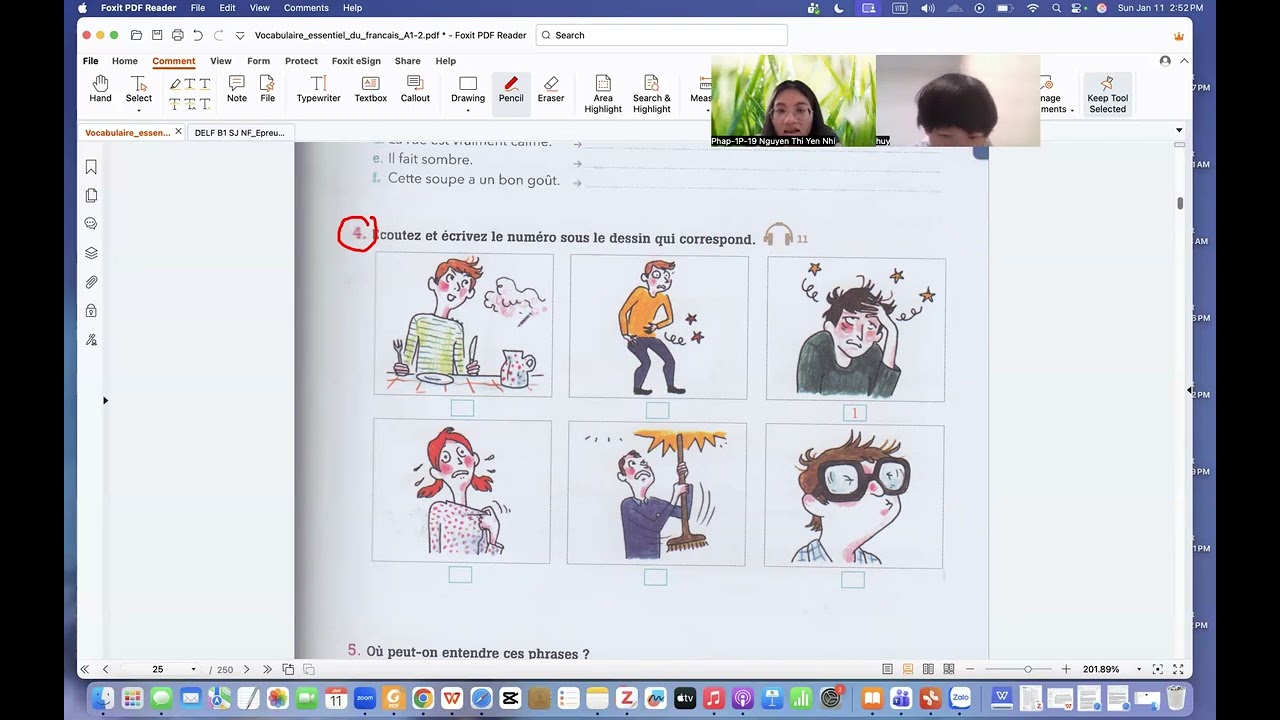Click the vertical scrollbar thumb
Screen dimensions: 1280x720
[1180, 203]
